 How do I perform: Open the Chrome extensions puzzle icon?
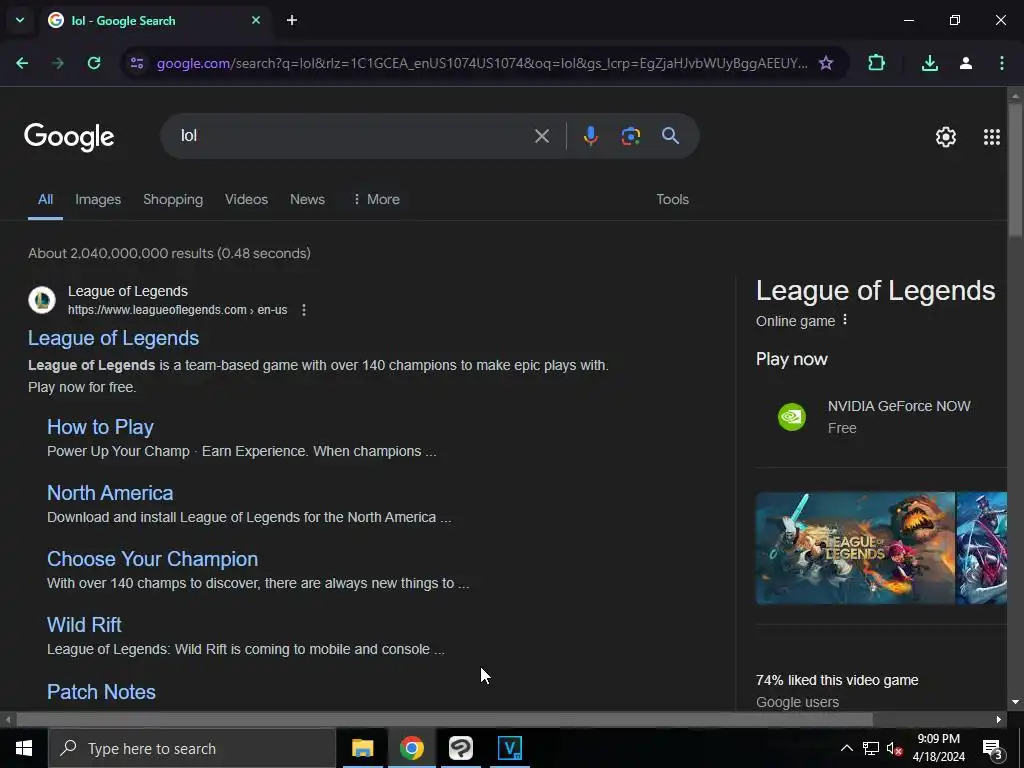click(876, 63)
